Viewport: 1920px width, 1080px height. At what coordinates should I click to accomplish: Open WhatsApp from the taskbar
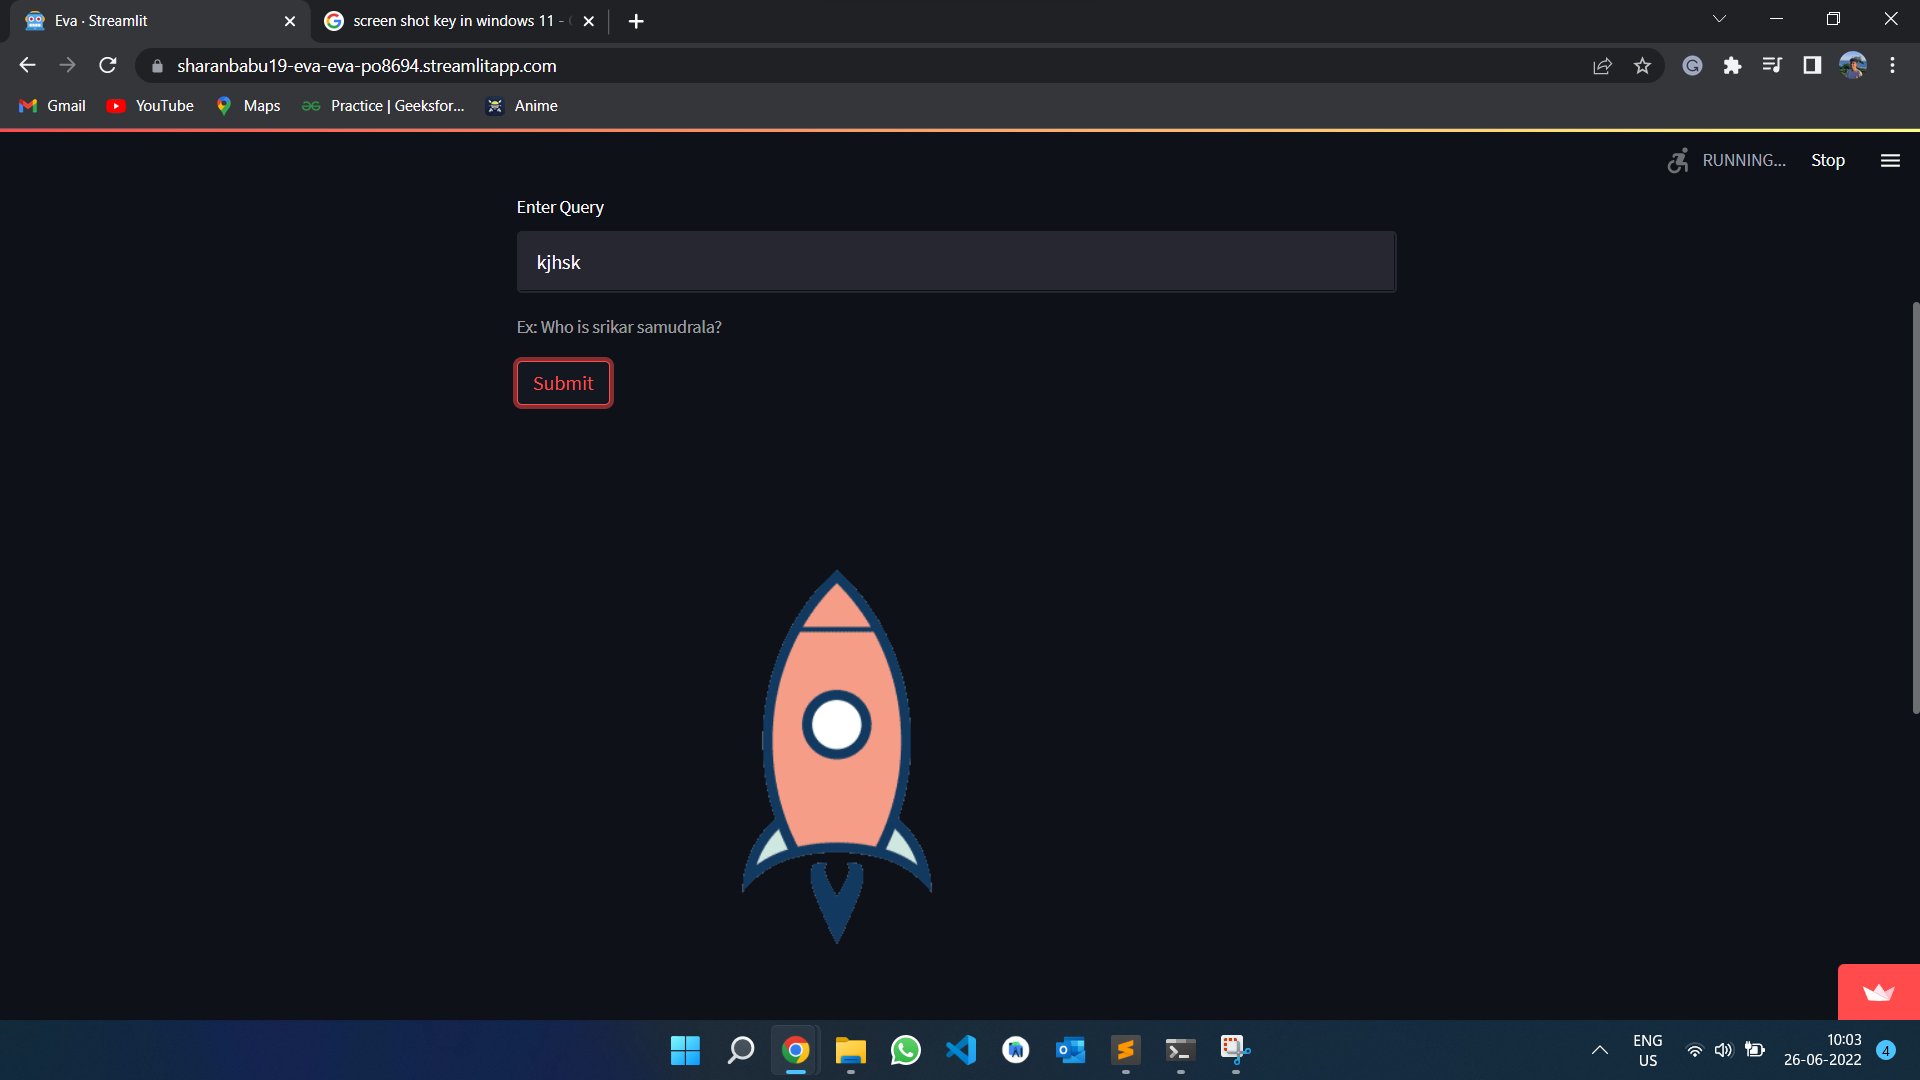[905, 1050]
